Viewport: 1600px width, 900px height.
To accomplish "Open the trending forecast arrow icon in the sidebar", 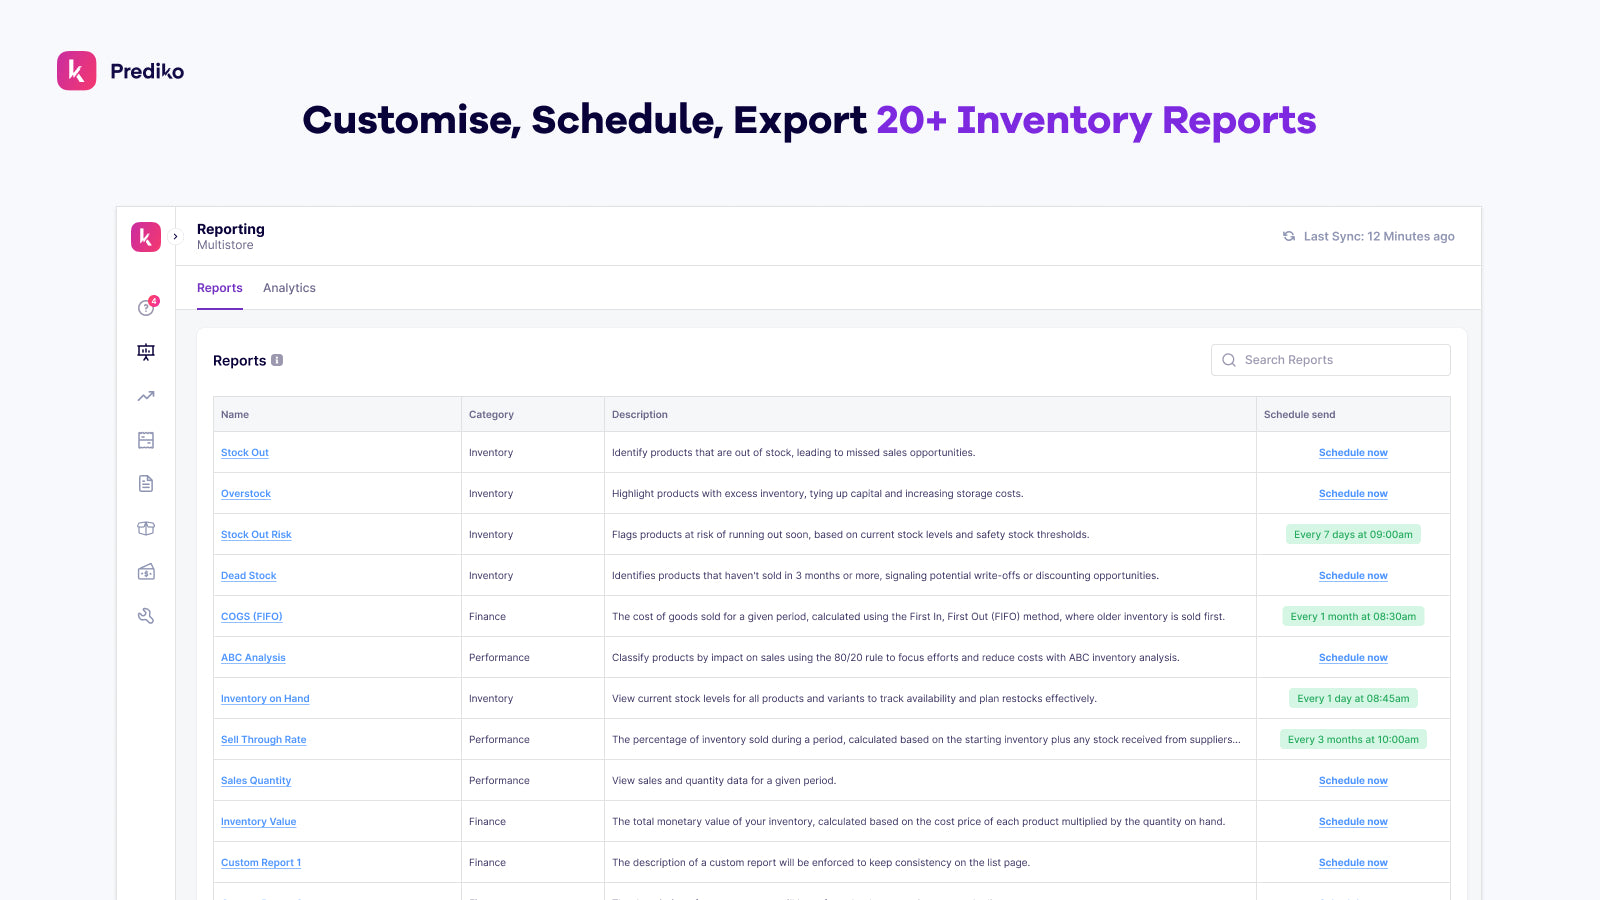I will (146, 396).
